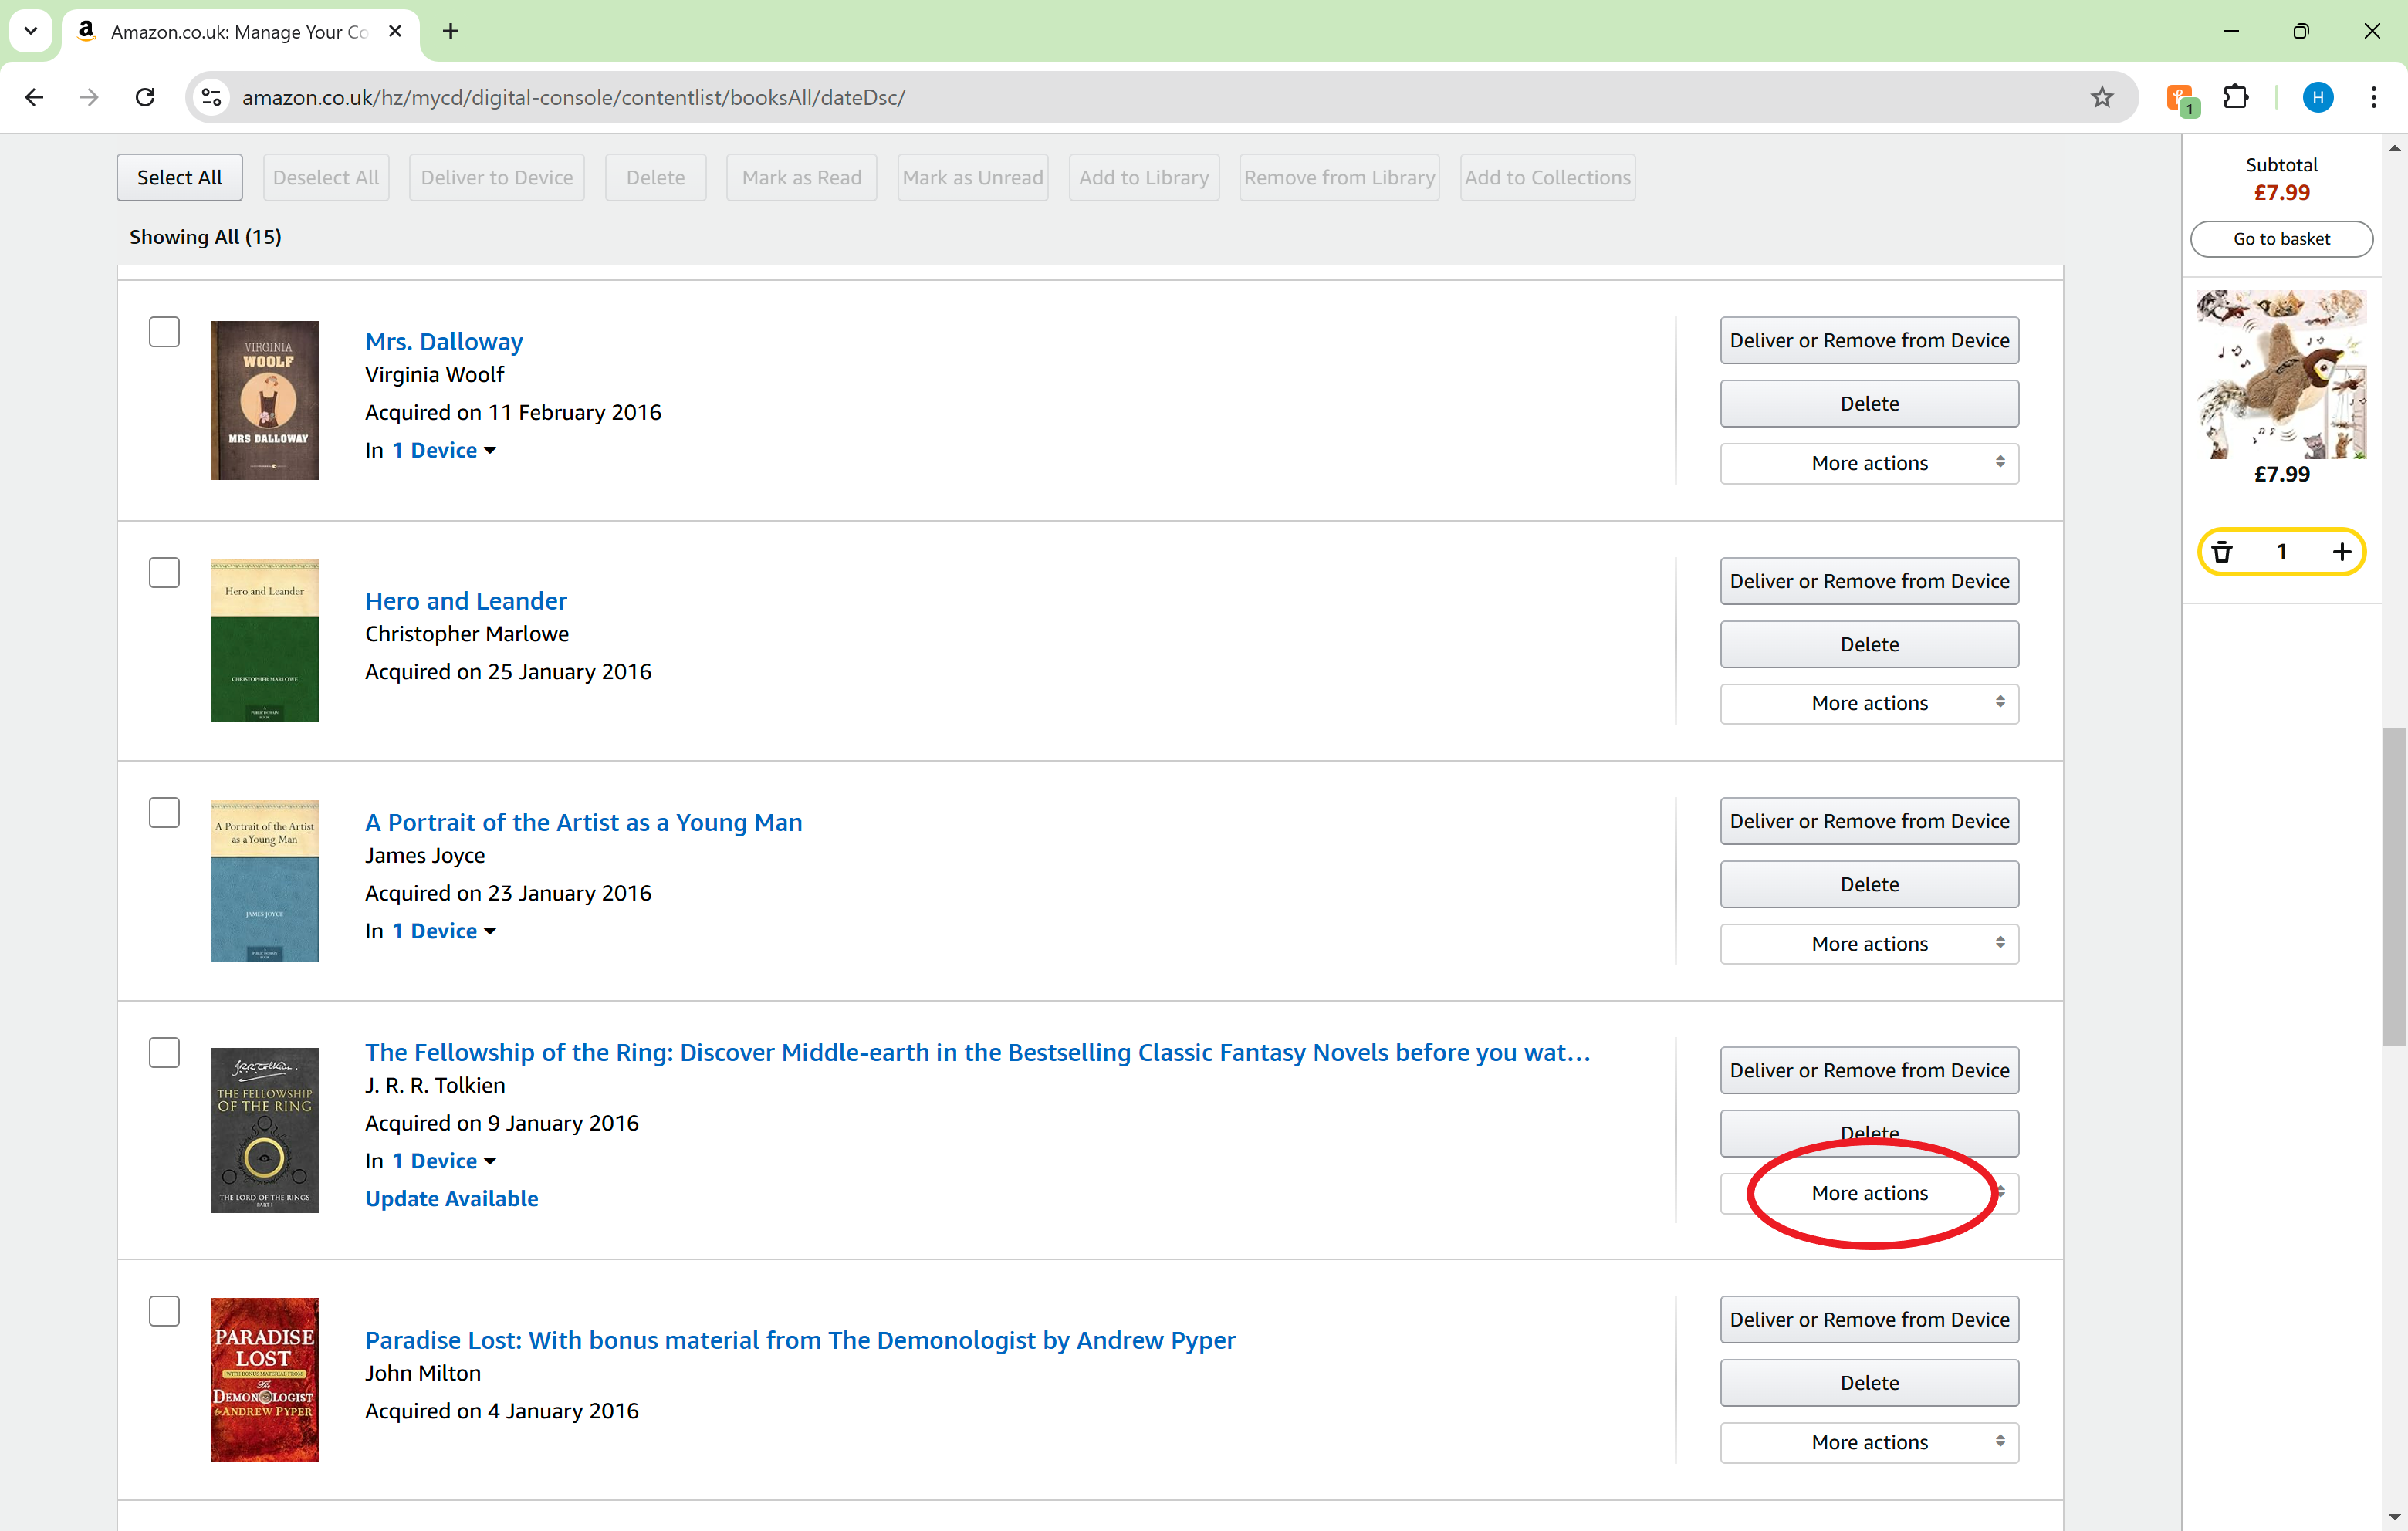
Task: Click the page vertical scrollbar thumb
Action: click(2394, 886)
